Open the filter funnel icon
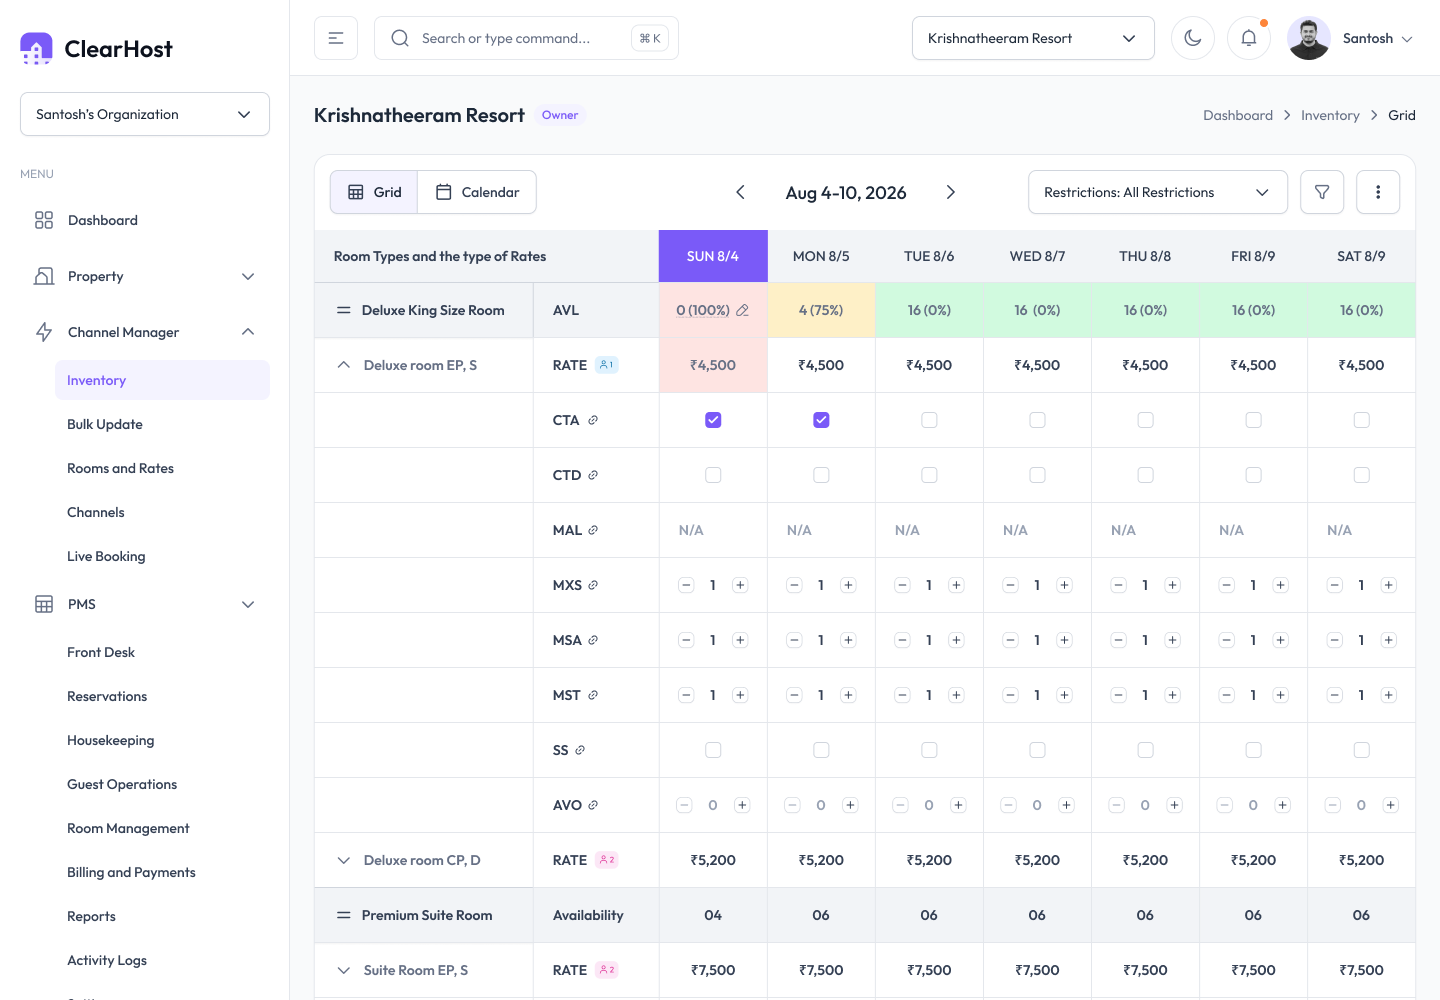 pyautogui.click(x=1322, y=192)
